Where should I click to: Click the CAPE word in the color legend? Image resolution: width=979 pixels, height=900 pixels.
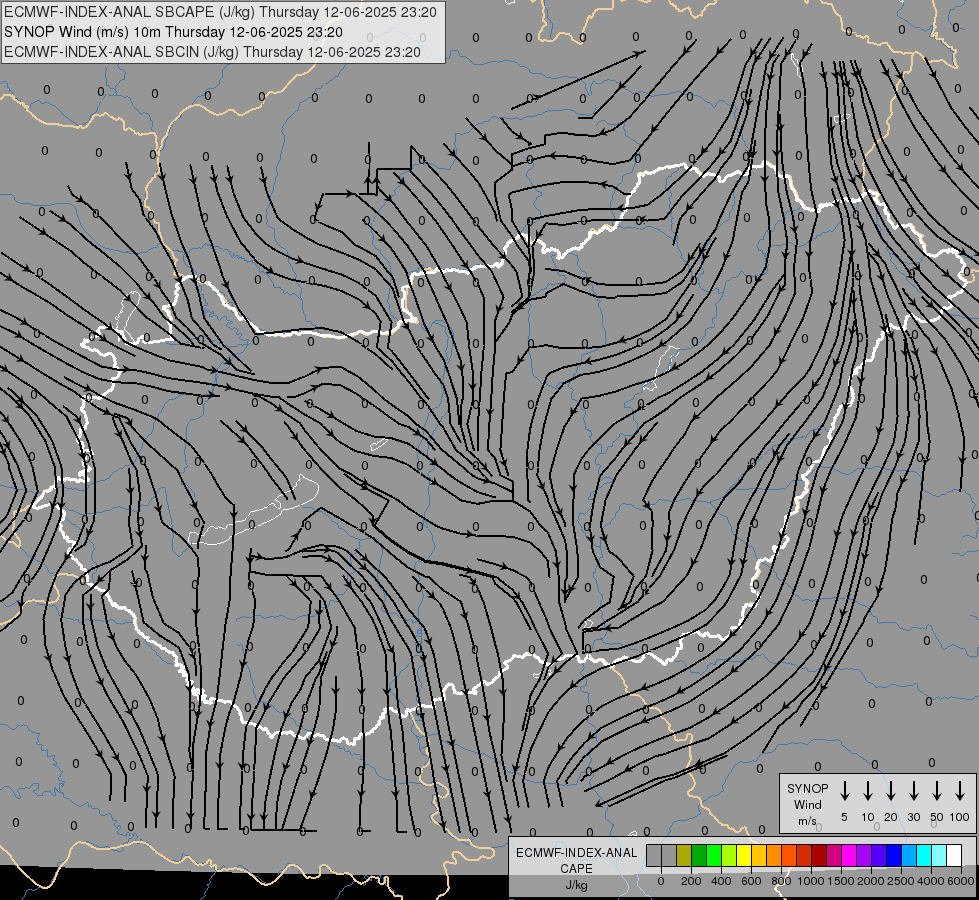pos(576,869)
